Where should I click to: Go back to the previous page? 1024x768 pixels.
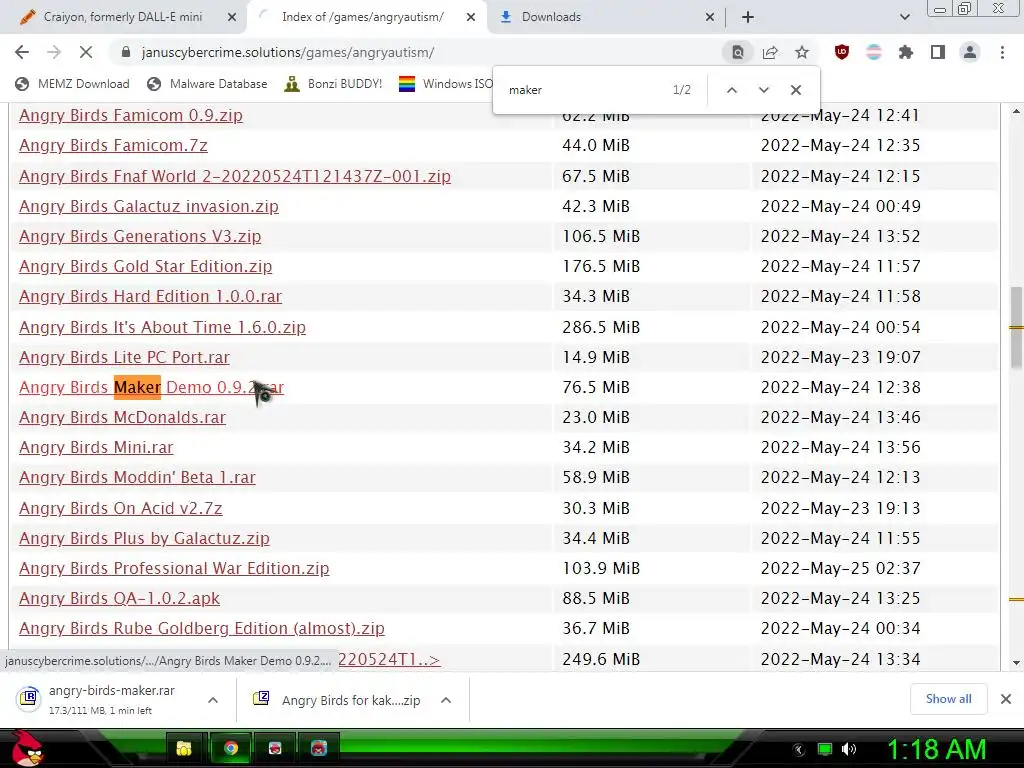pyautogui.click(x=22, y=52)
